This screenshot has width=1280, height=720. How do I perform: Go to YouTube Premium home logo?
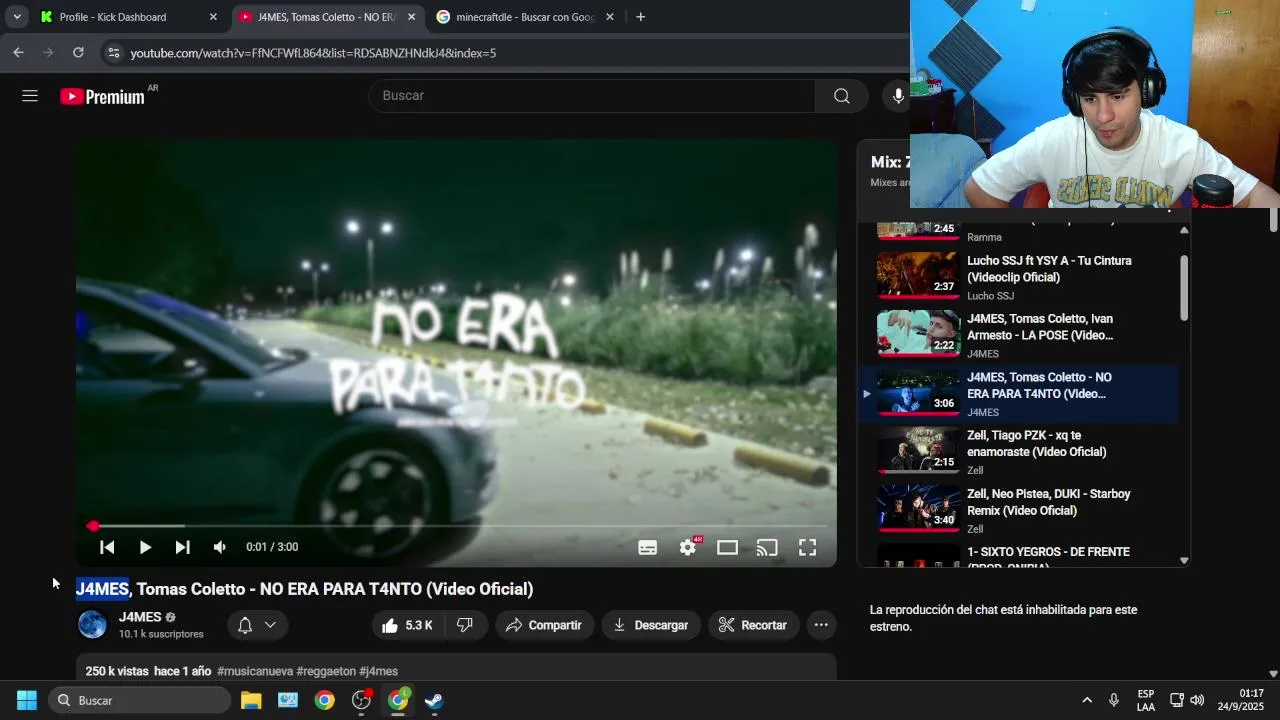click(x=103, y=96)
